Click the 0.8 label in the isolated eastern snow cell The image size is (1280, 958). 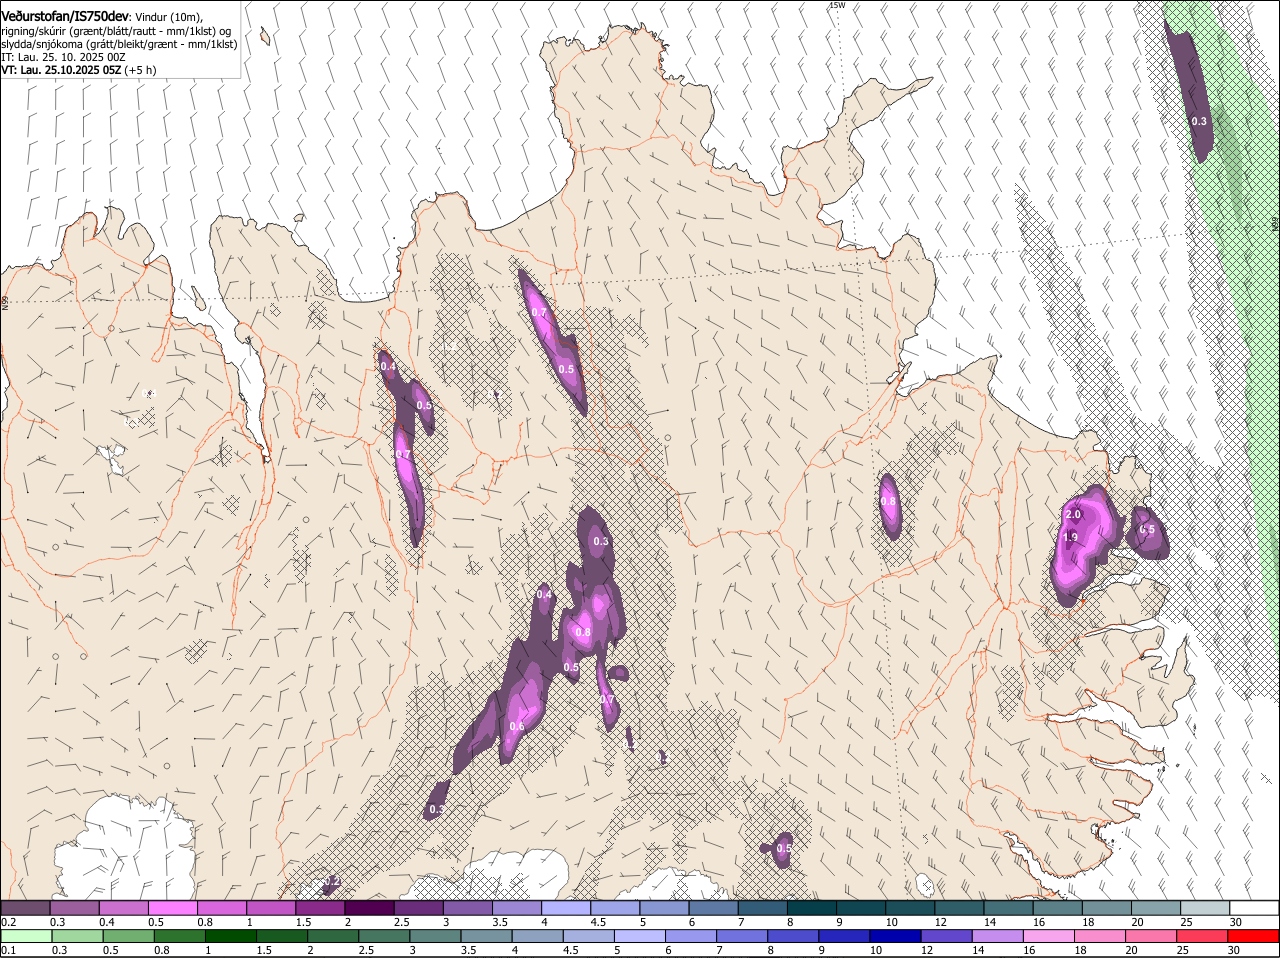pyautogui.click(x=888, y=501)
